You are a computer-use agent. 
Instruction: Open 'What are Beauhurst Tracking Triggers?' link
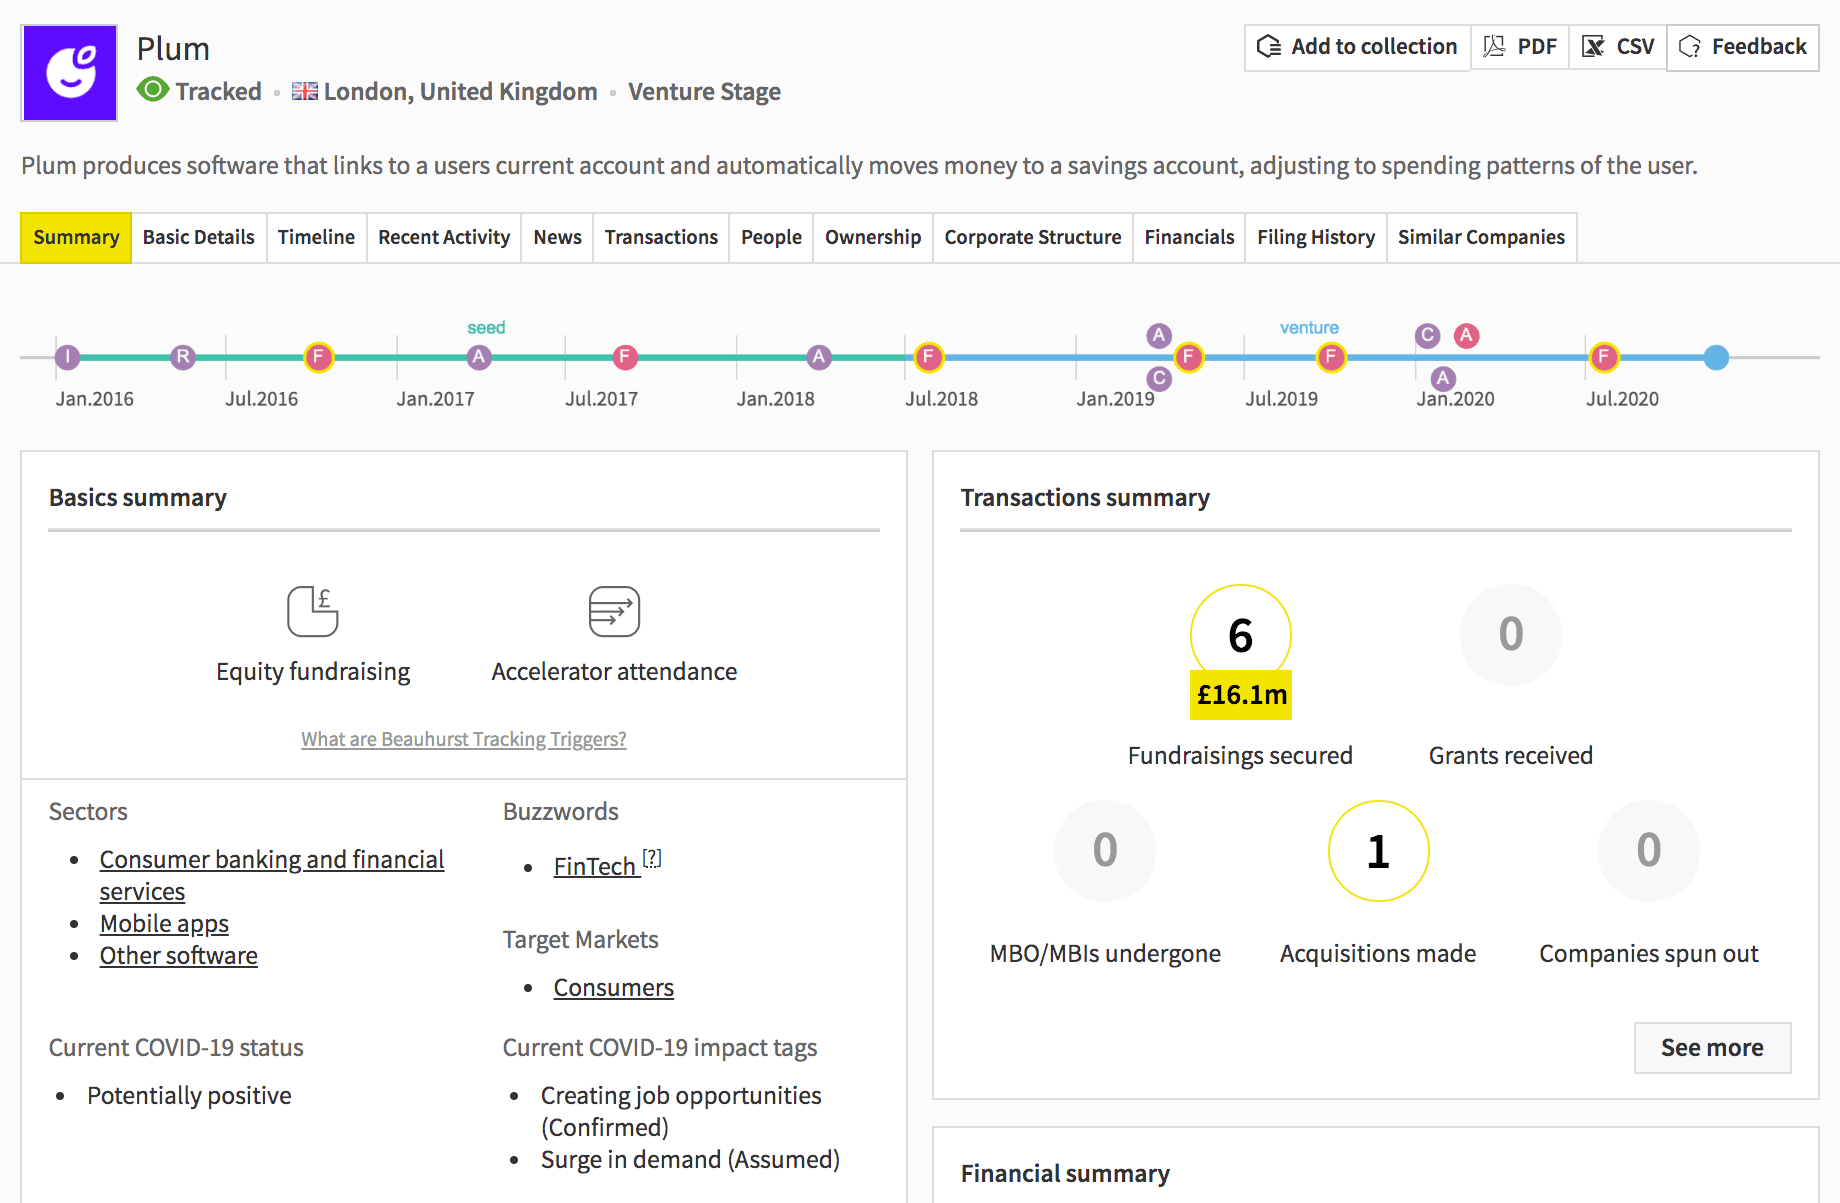point(464,739)
